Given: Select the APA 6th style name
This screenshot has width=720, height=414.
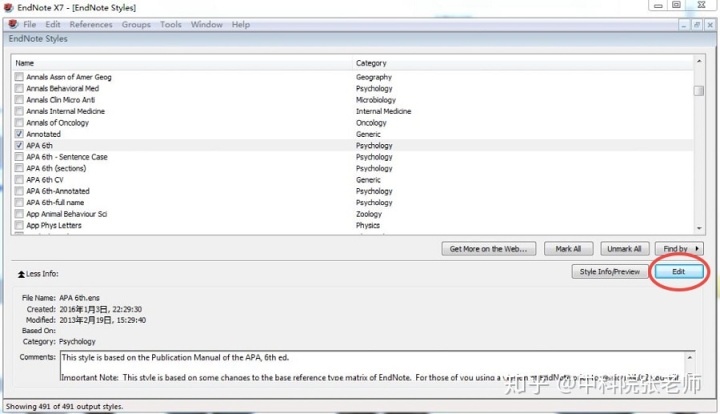Looking at the screenshot, I should 39,145.
